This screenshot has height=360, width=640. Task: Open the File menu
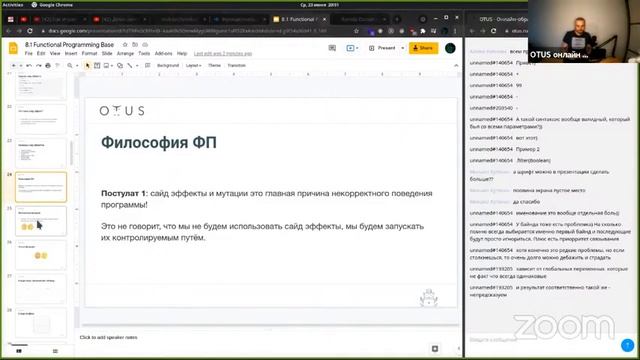coord(29,53)
